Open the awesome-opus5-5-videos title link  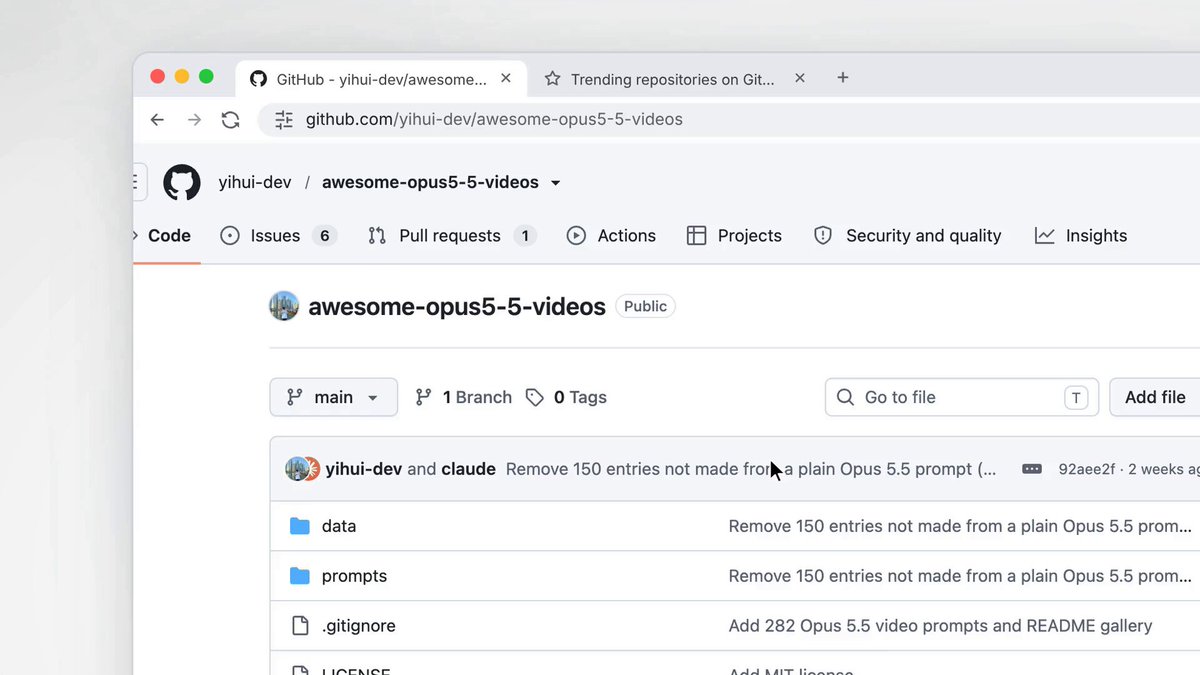[457, 306]
